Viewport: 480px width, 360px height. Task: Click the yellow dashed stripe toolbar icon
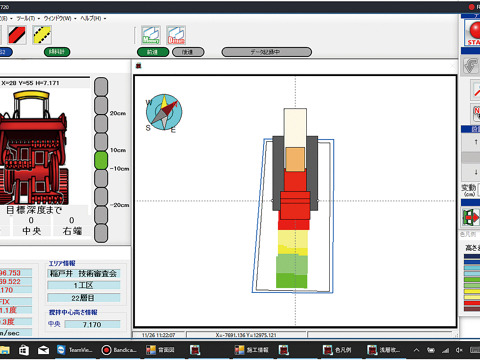click(x=42, y=35)
